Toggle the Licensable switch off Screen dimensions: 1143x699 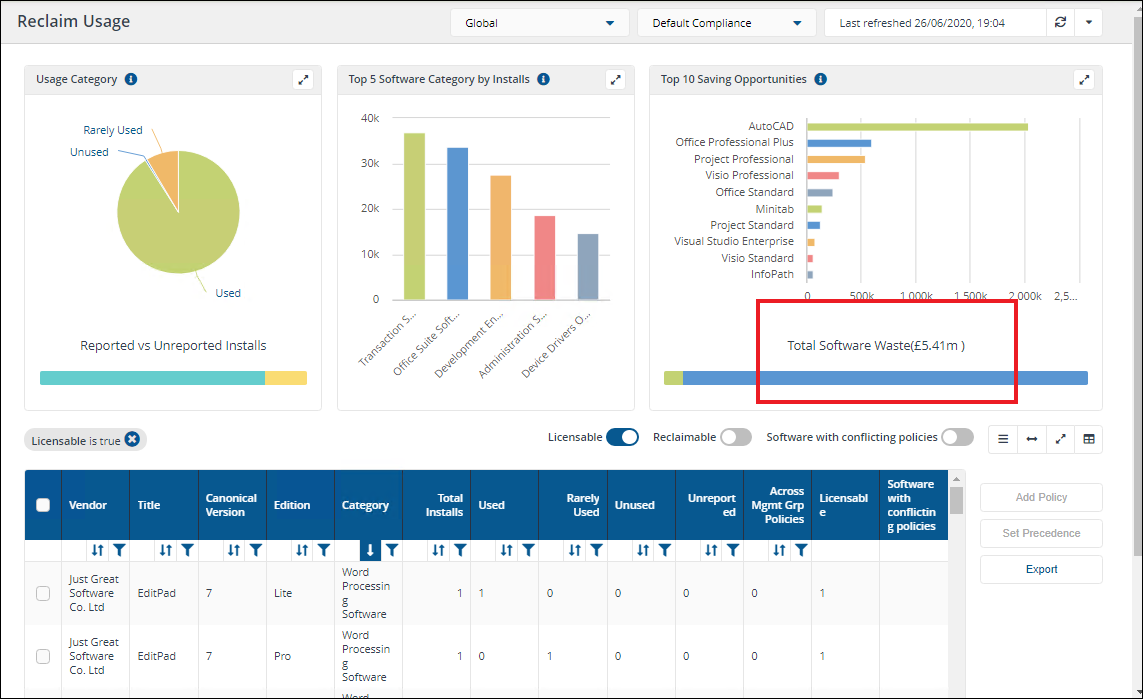click(622, 437)
